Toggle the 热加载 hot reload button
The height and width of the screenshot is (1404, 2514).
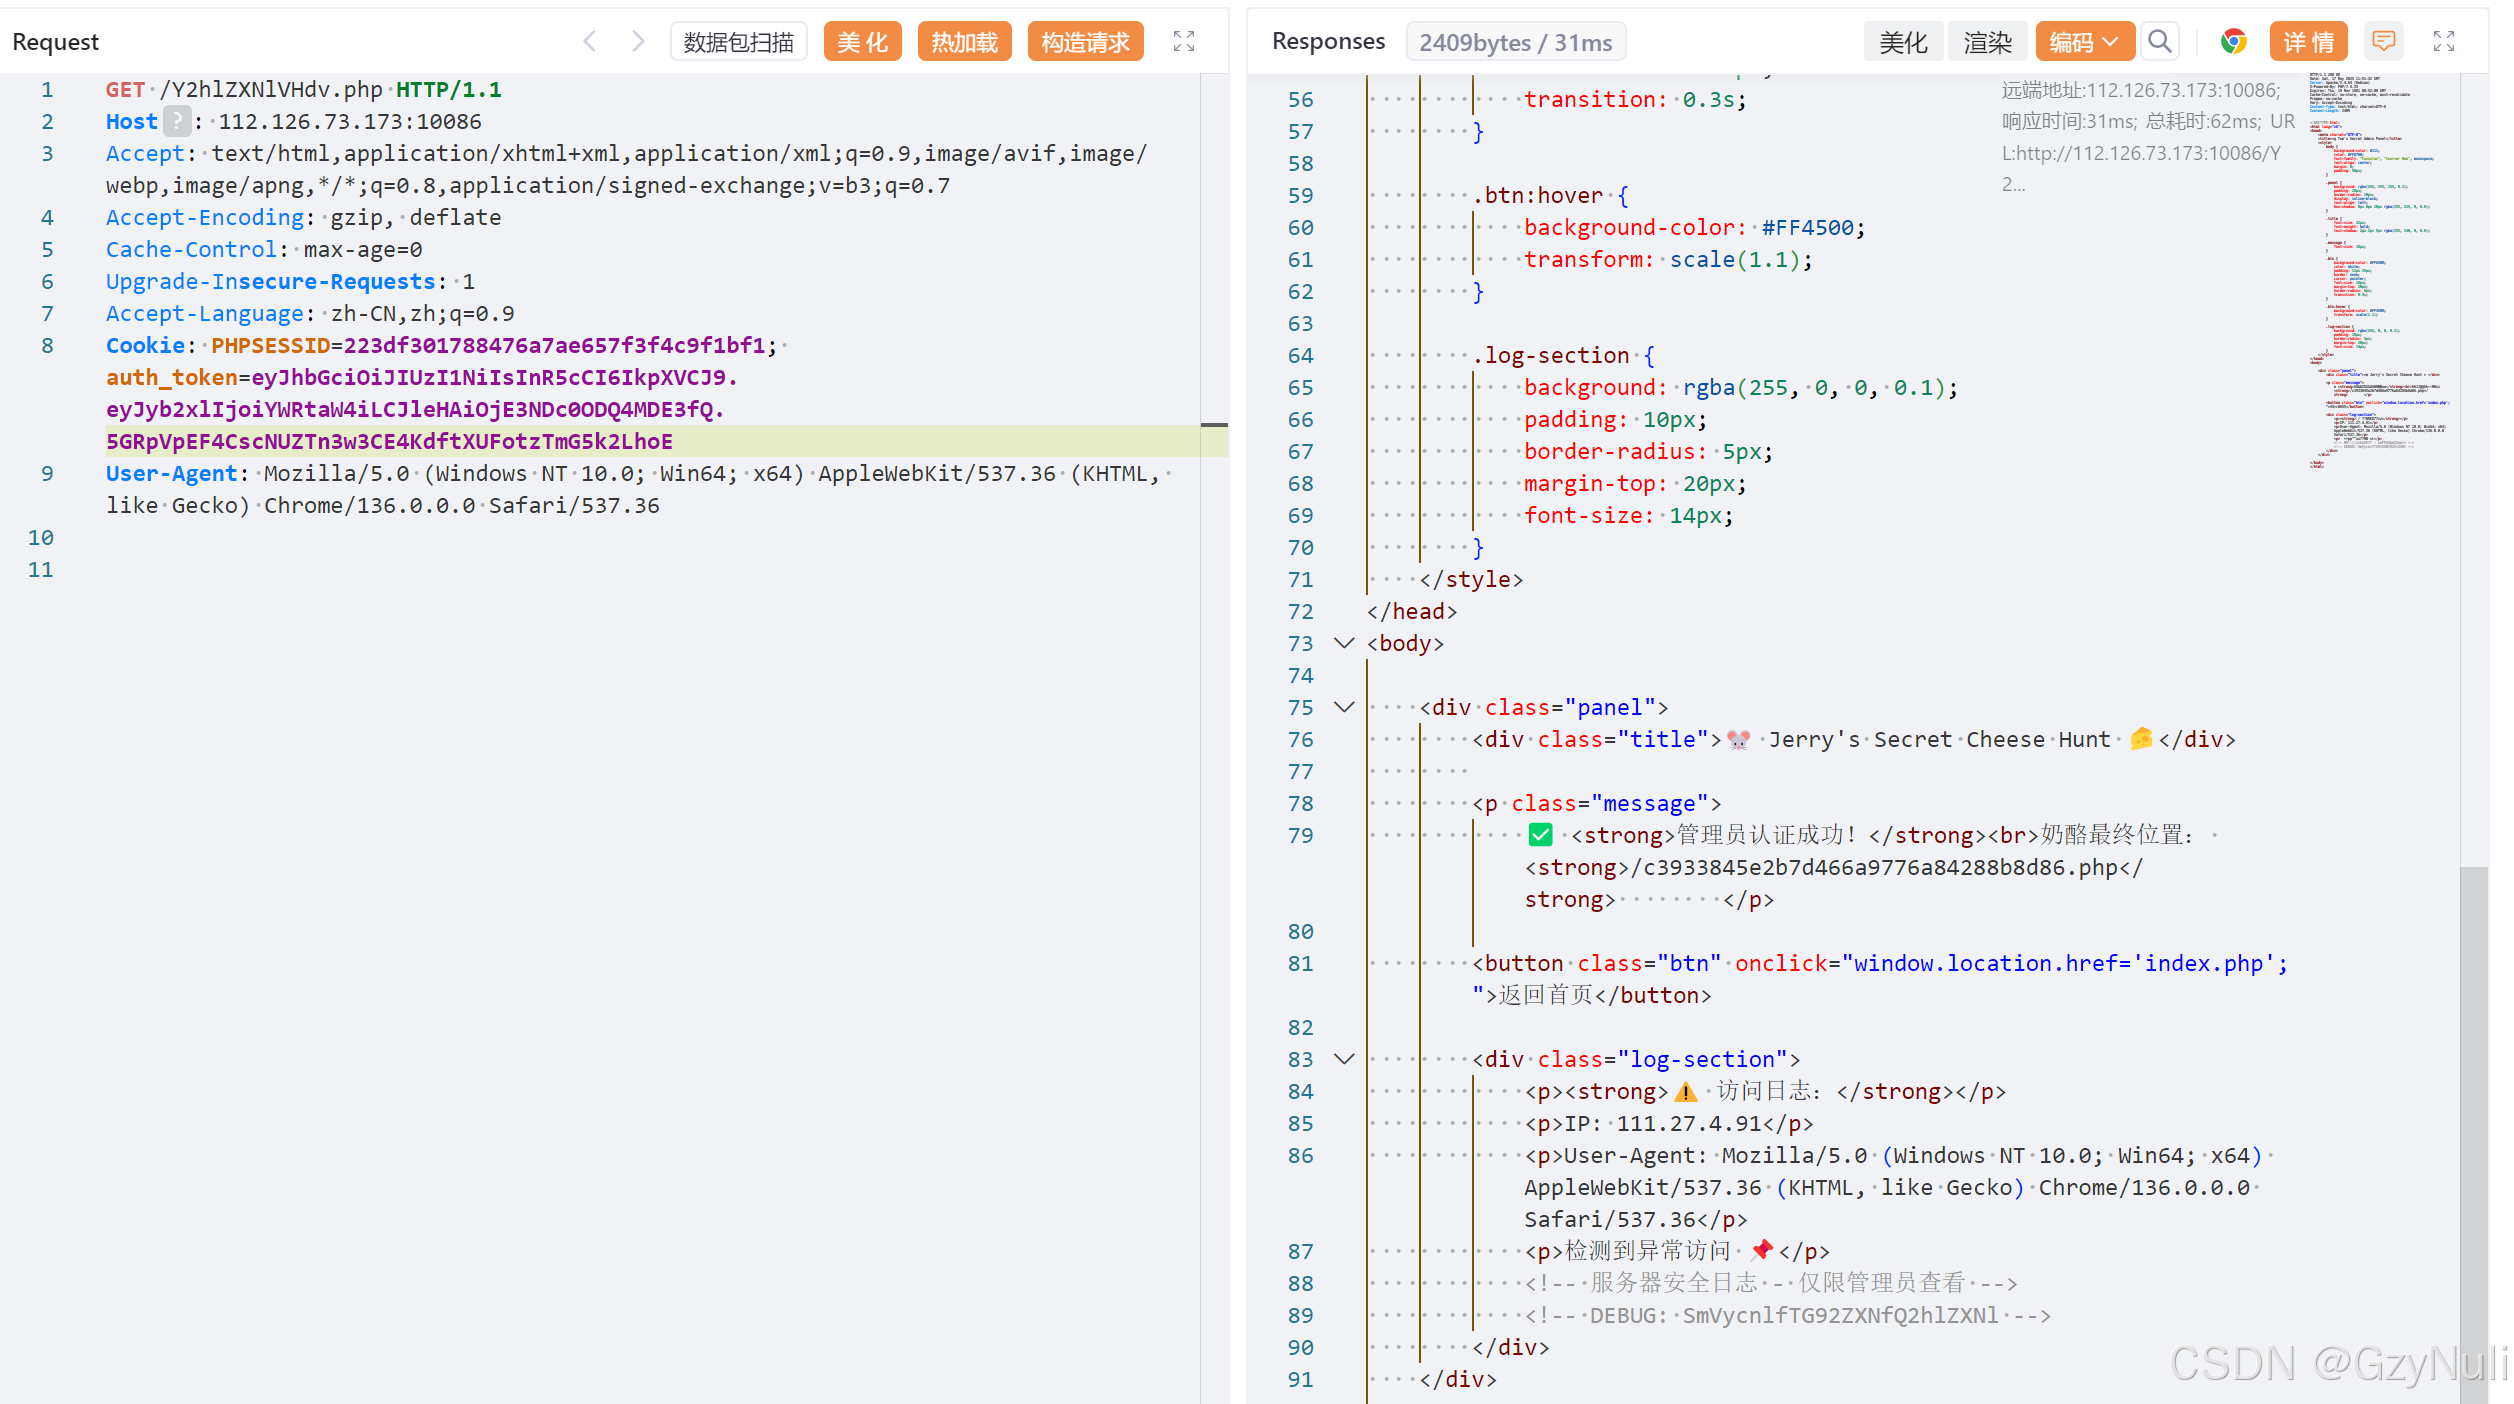(x=964, y=42)
